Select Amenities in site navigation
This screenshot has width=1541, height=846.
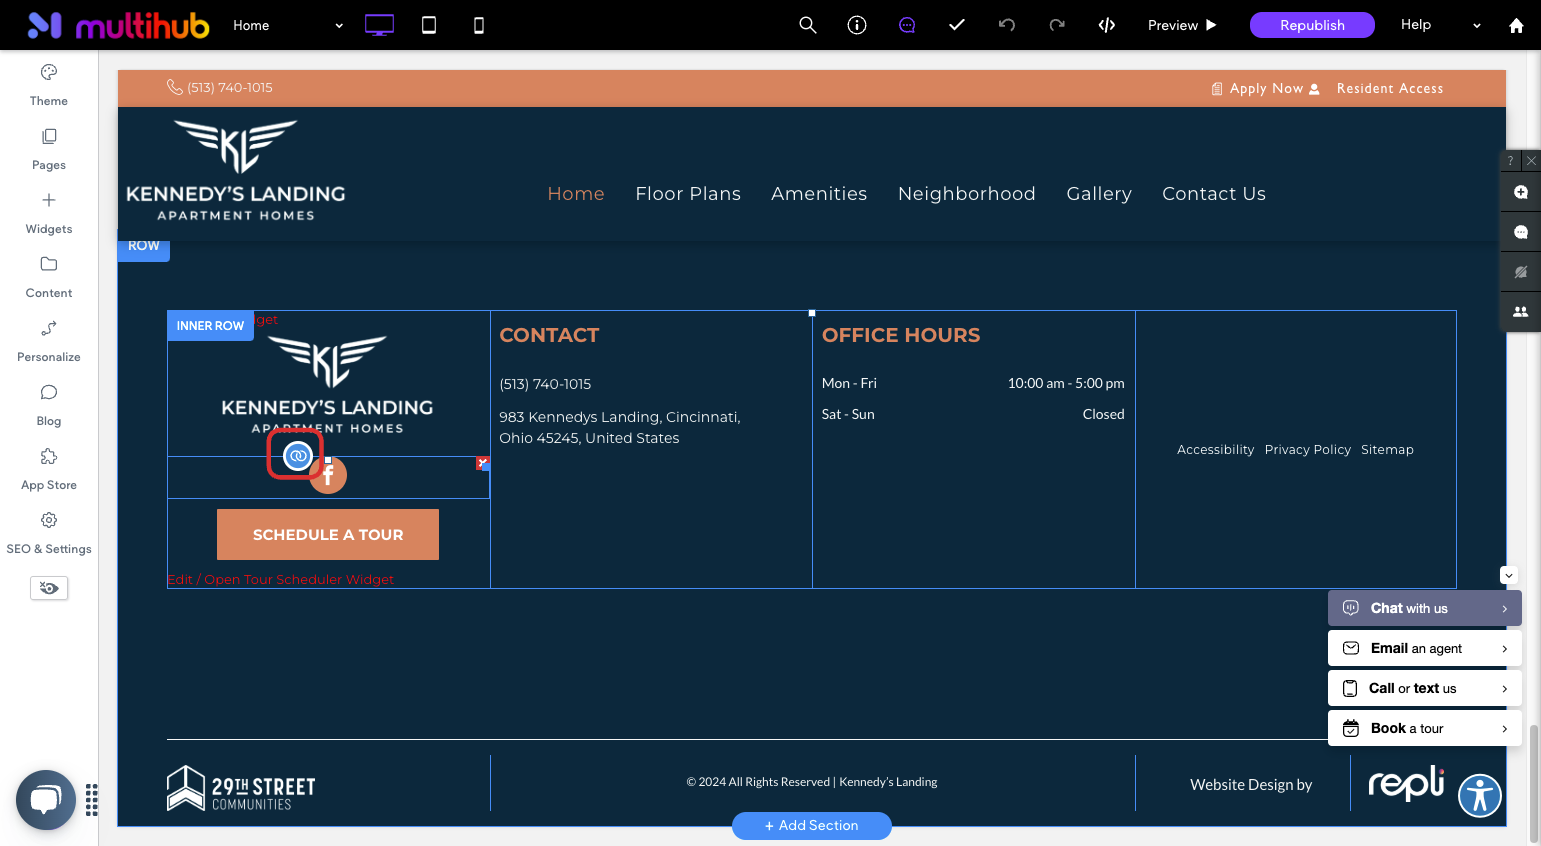pyautogui.click(x=819, y=194)
